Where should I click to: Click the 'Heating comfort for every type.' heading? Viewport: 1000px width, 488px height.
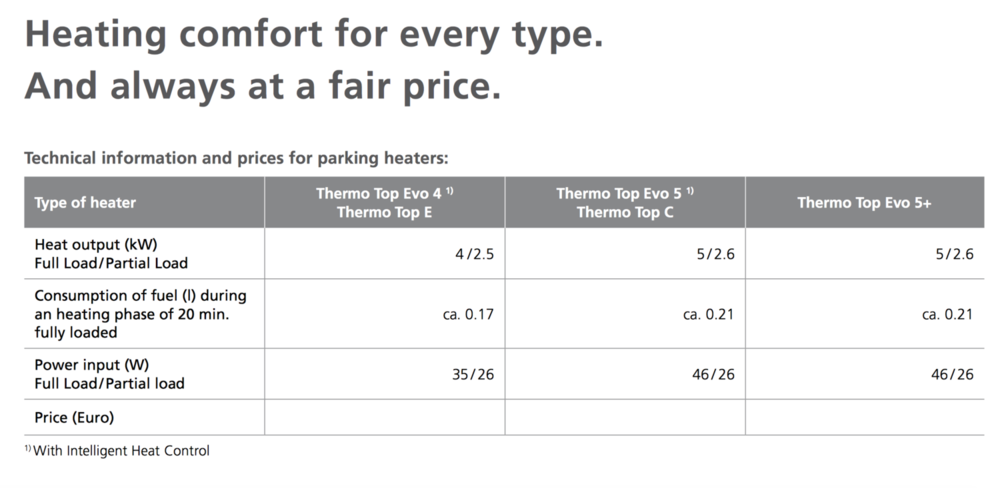point(313,35)
